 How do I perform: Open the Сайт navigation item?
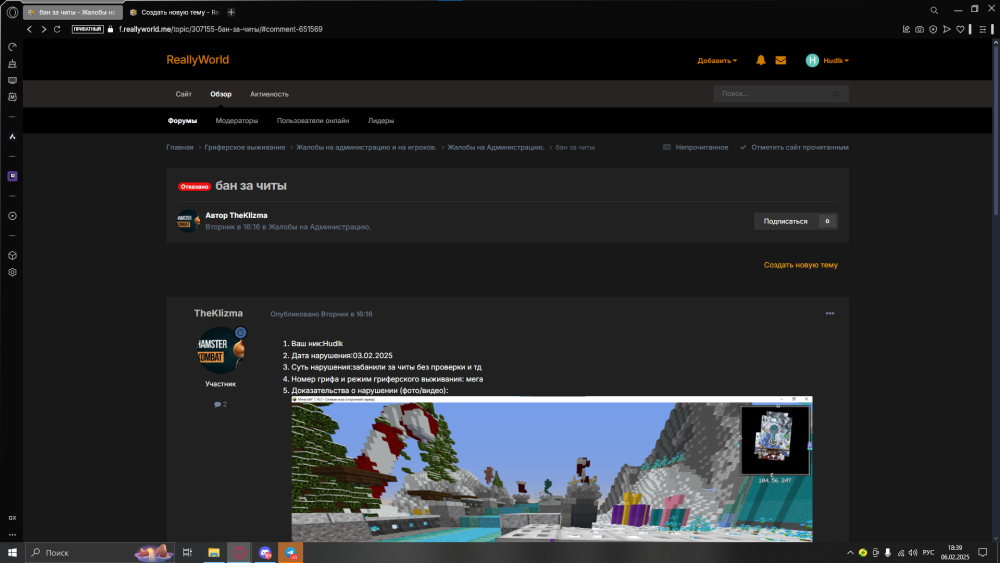coord(184,94)
